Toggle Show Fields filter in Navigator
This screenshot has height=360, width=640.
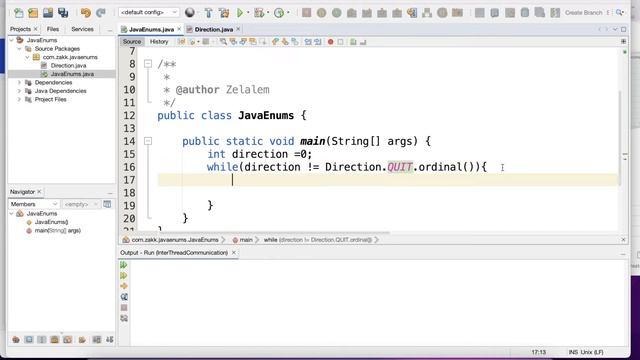[x=29, y=340]
